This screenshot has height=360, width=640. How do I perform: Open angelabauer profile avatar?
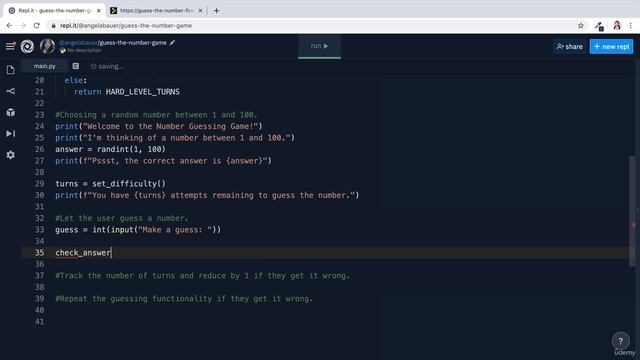47,46
